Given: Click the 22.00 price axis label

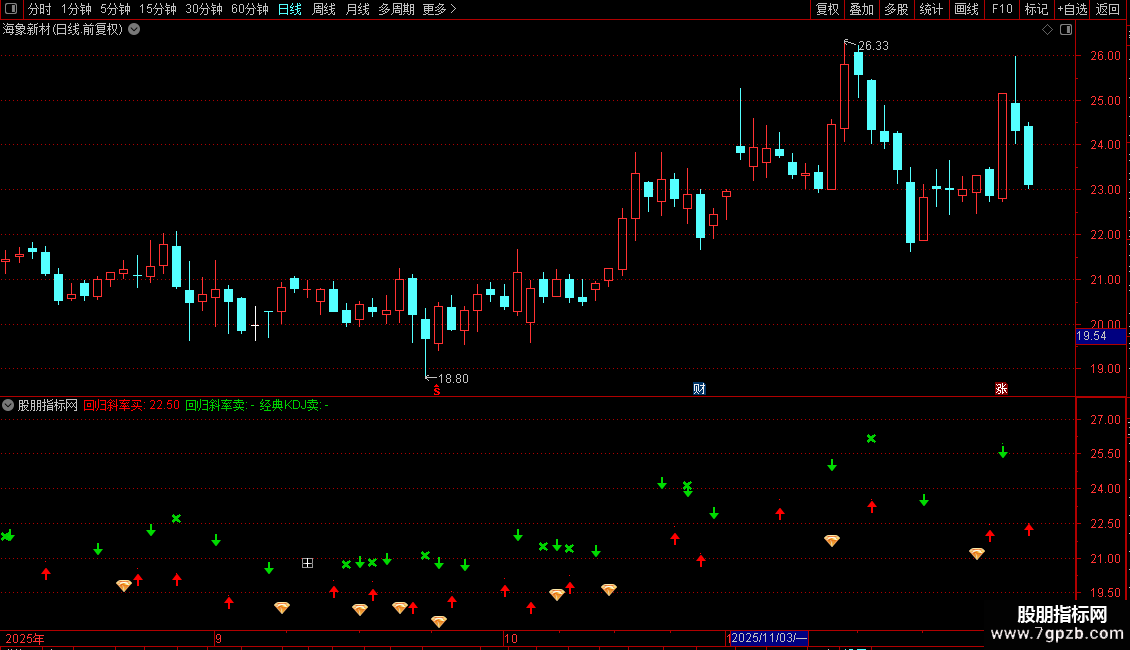Looking at the screenshot, I should pyautogui.click(x=1105, y=235).
